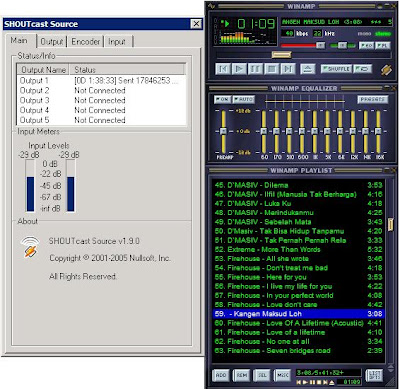
Task: Click the scrolling song title display
Action: pyautogui.click(x=337, y=22)
